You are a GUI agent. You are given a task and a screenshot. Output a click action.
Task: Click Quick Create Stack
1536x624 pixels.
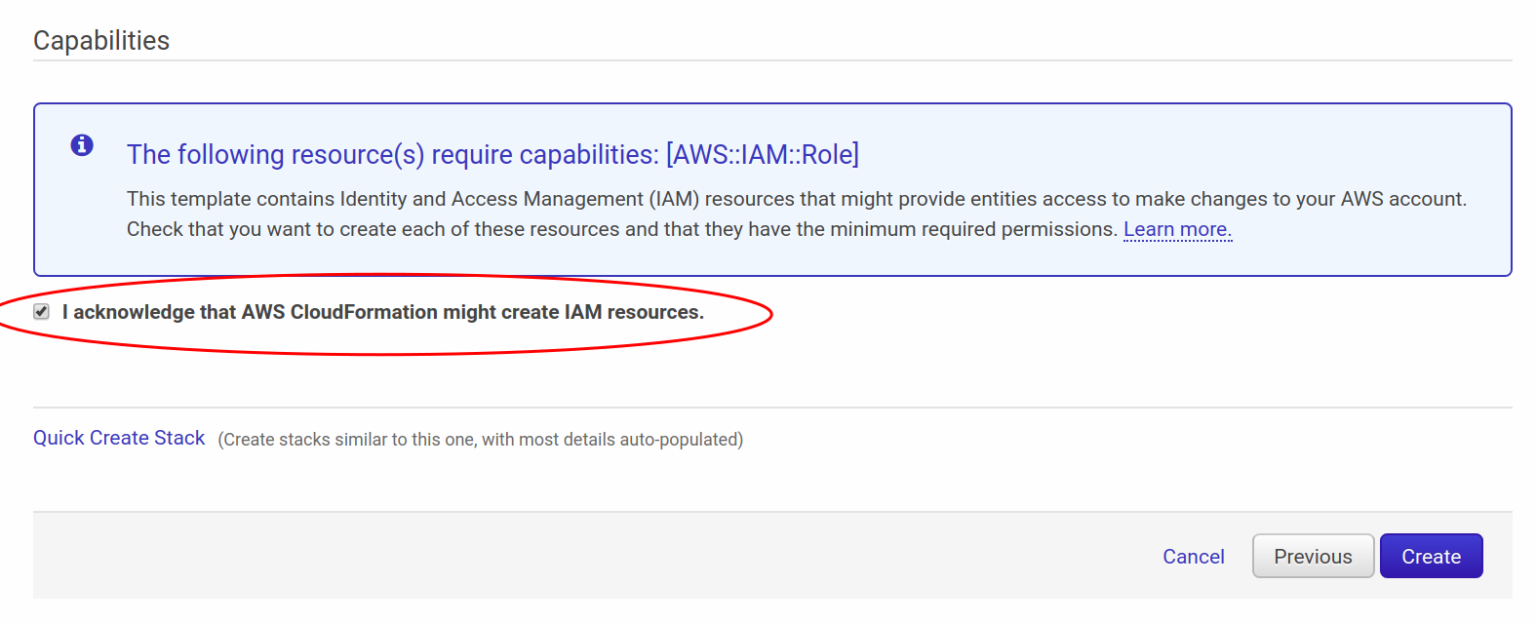[118, 437]
